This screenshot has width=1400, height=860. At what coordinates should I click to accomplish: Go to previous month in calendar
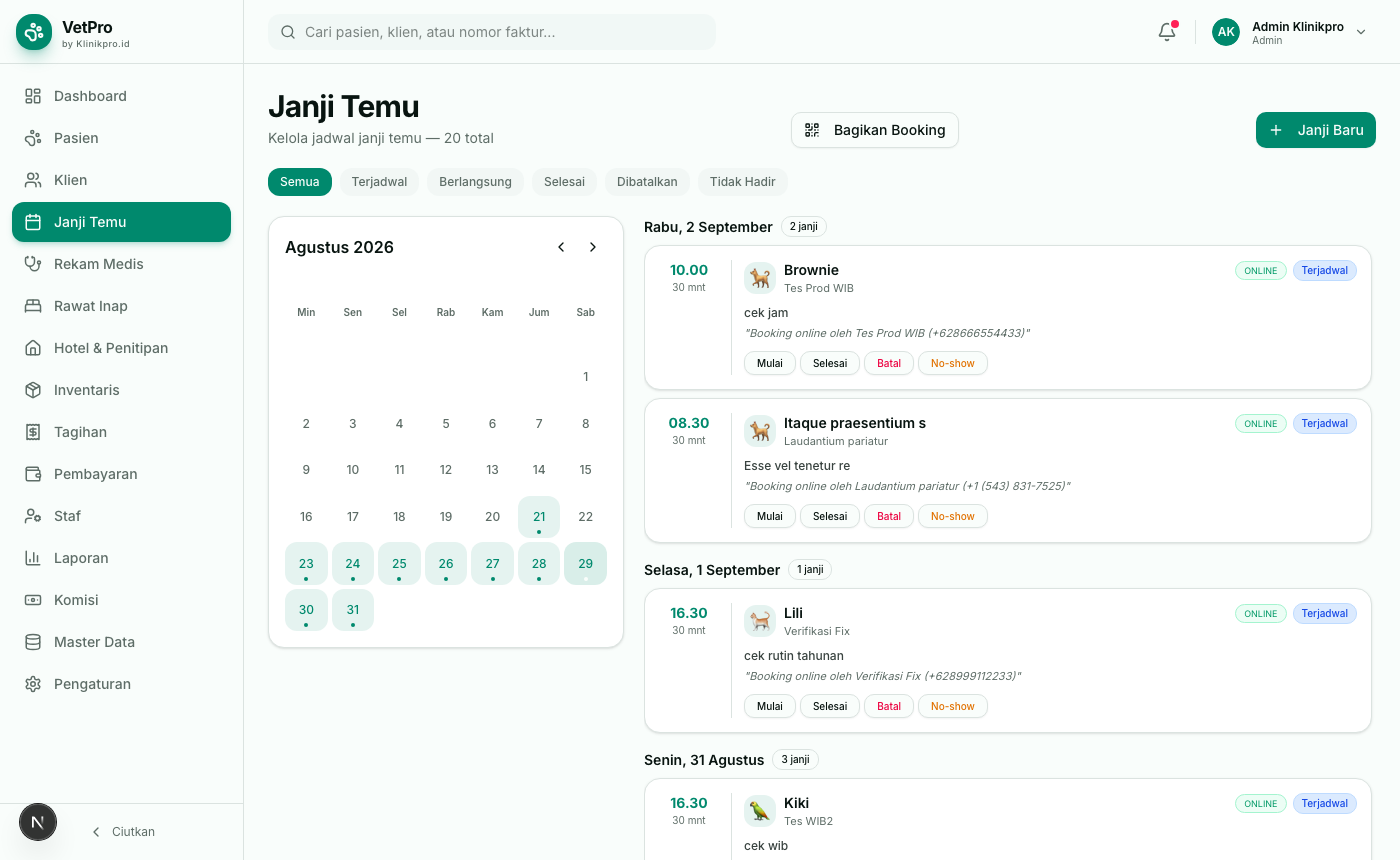(x=561, y=247)
